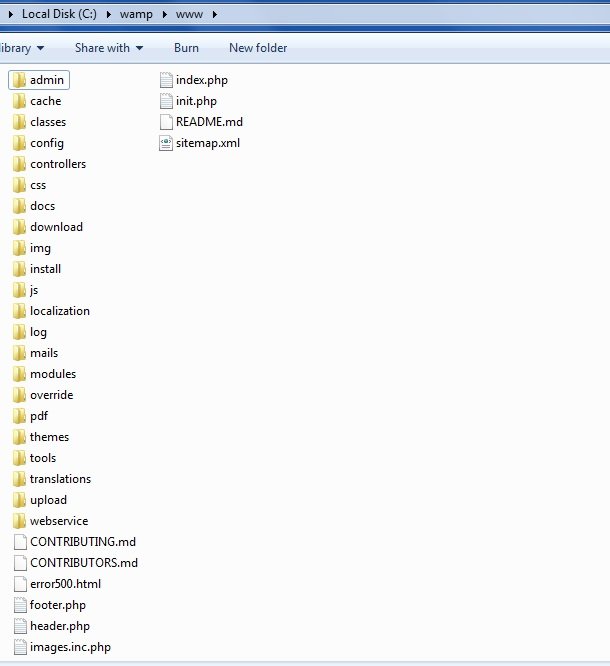The image size is (610, 666).
Task: Select the CONTRIBUTORS.md file icon
Action: [x=20, y=563]
